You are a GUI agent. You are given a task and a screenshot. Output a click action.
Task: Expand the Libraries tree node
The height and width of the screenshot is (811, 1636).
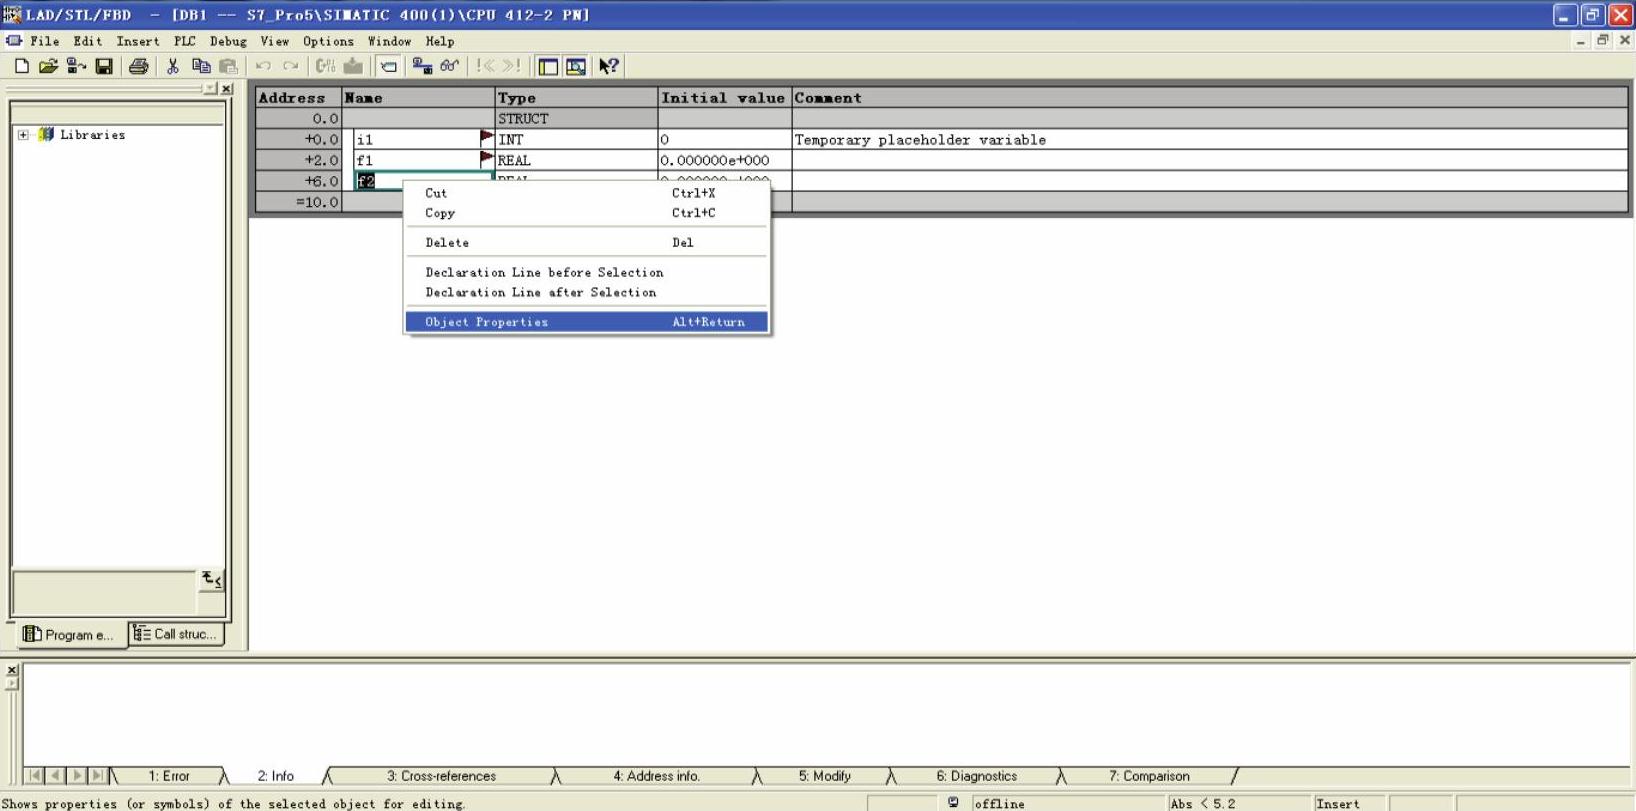(x=23, y=135)
